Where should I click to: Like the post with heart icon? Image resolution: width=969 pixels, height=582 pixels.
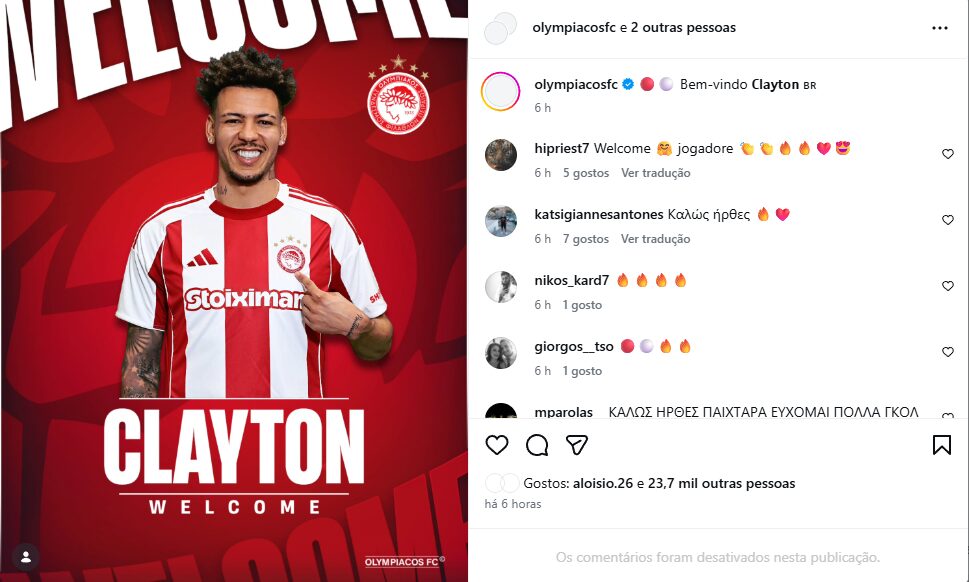pos(497,445)
